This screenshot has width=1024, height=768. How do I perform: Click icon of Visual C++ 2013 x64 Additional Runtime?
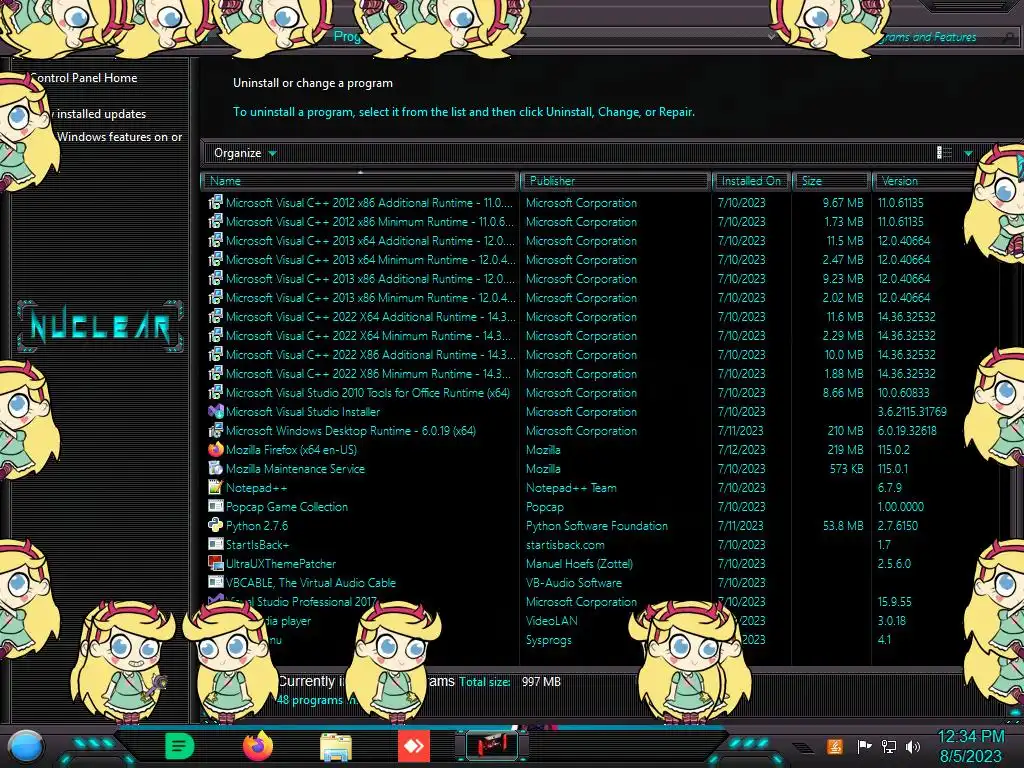(216, 240)
